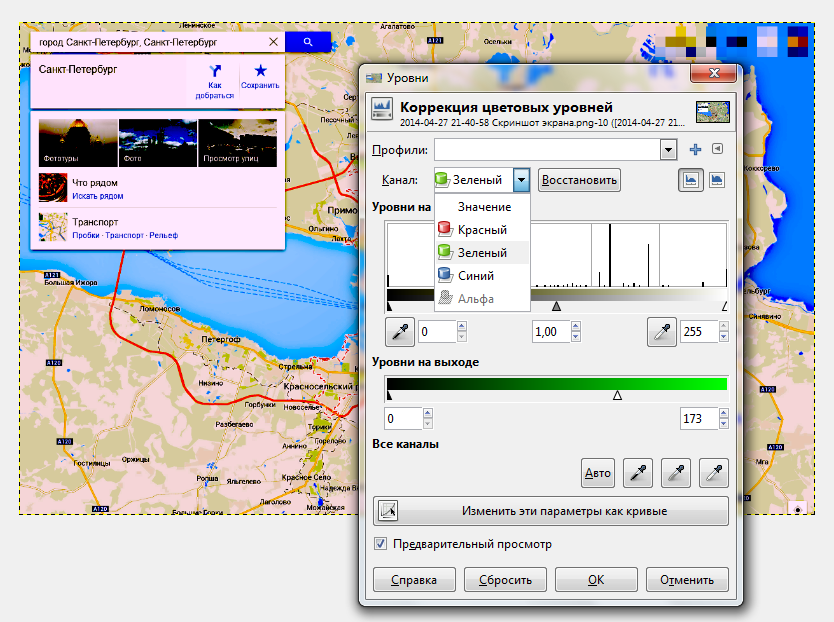This screenshot has width=834, height=622.
Task: Click 'Изменить эти параметры как кривые'
Action: 551,511
